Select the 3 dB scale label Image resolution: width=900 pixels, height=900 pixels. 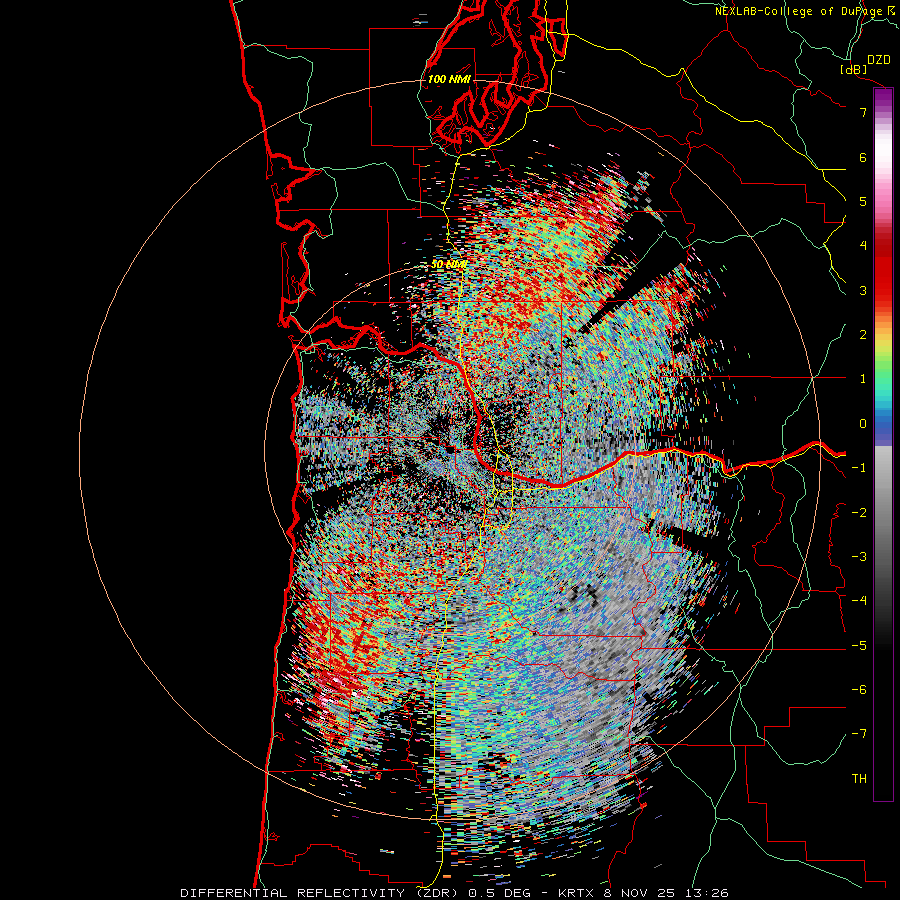point(863,290)
